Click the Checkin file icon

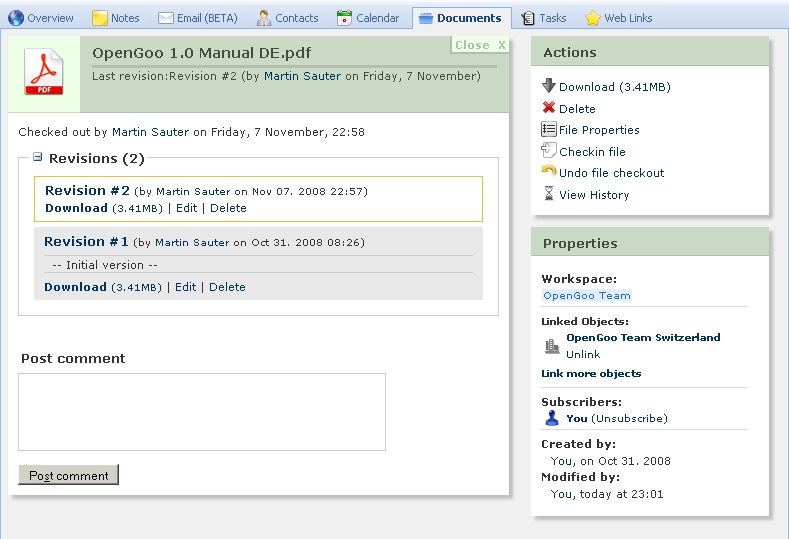click(548, 151)
